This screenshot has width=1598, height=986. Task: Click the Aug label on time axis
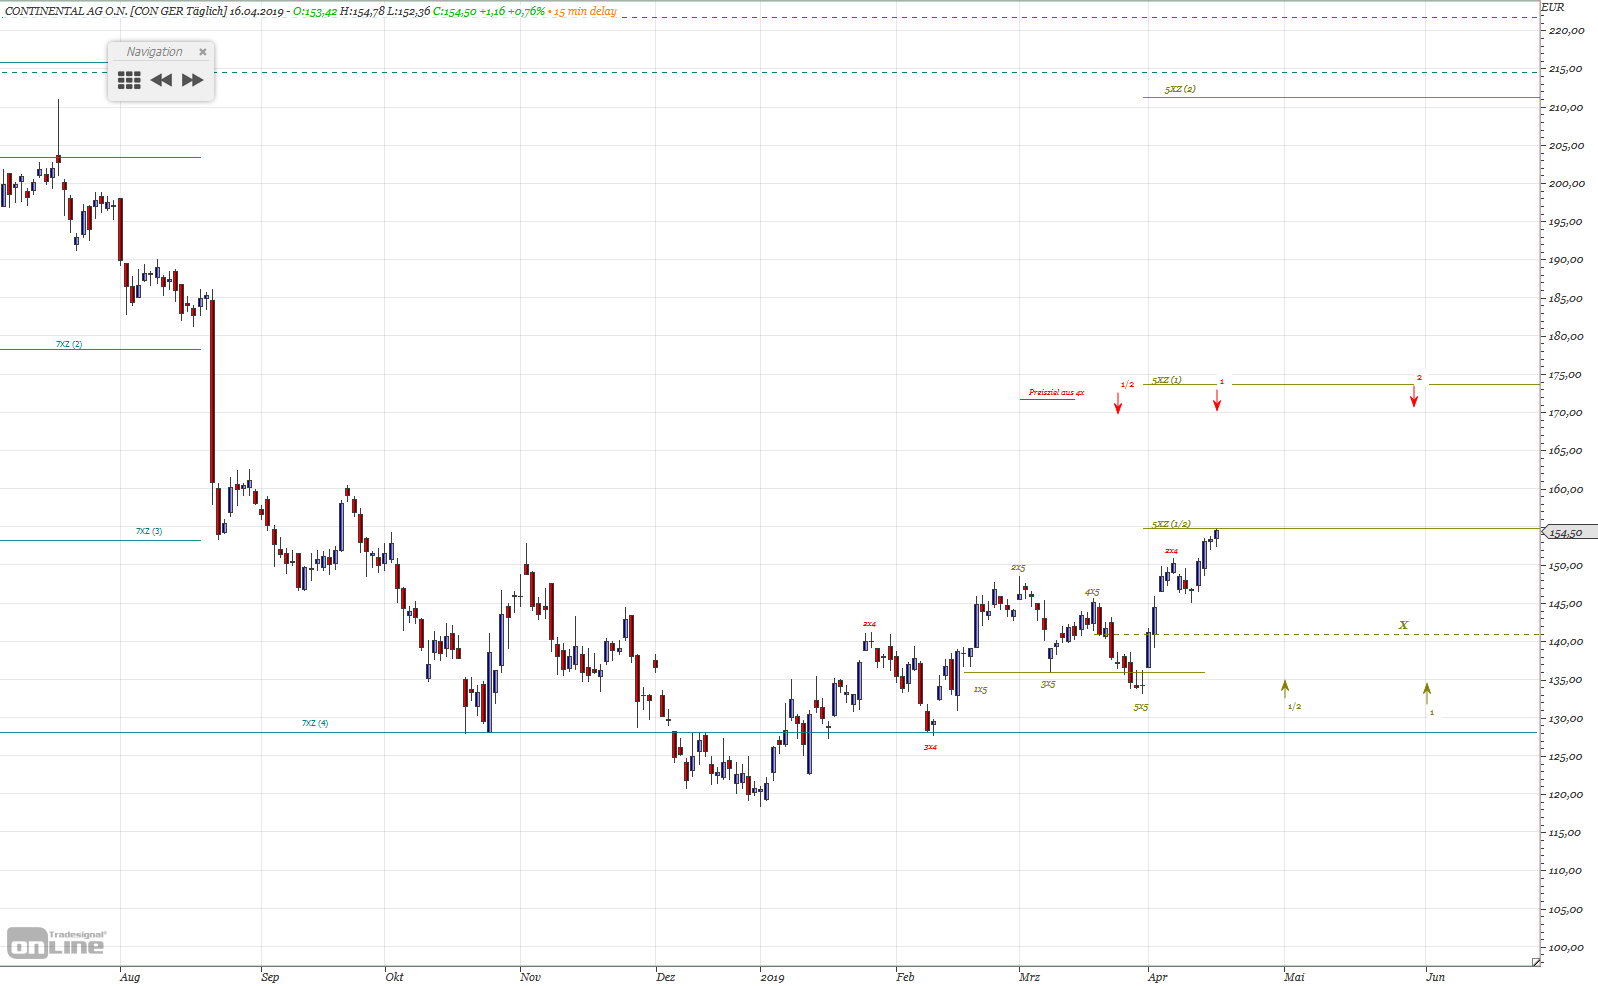[130, 977]
